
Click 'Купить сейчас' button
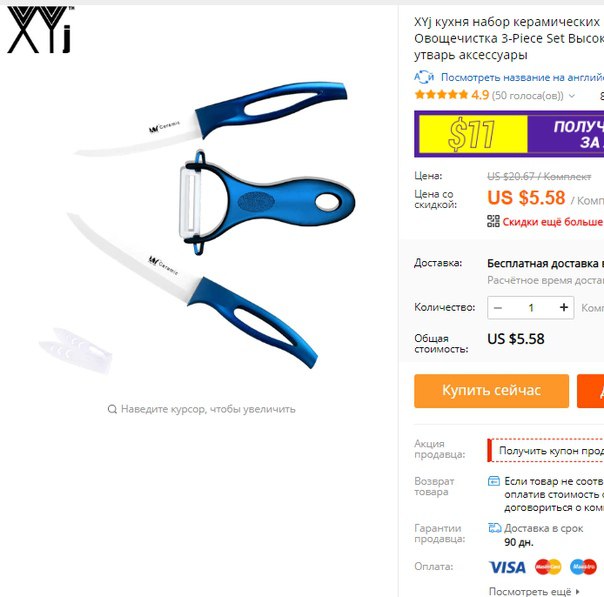tap(492, 391)
